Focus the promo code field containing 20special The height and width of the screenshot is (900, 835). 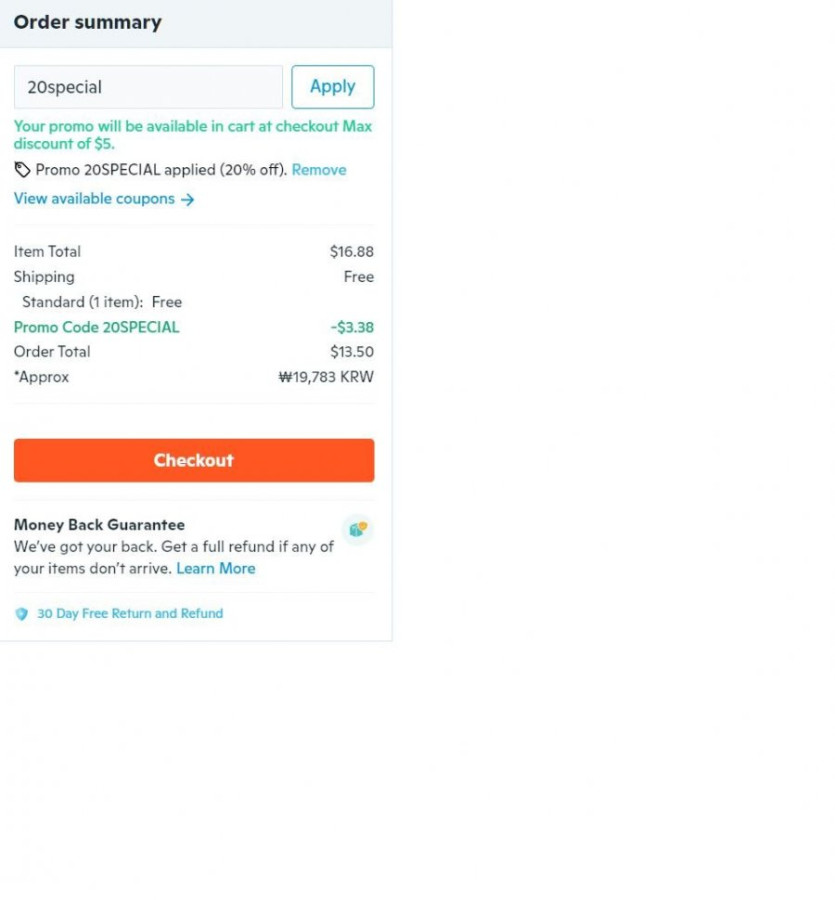pos(148,87)
